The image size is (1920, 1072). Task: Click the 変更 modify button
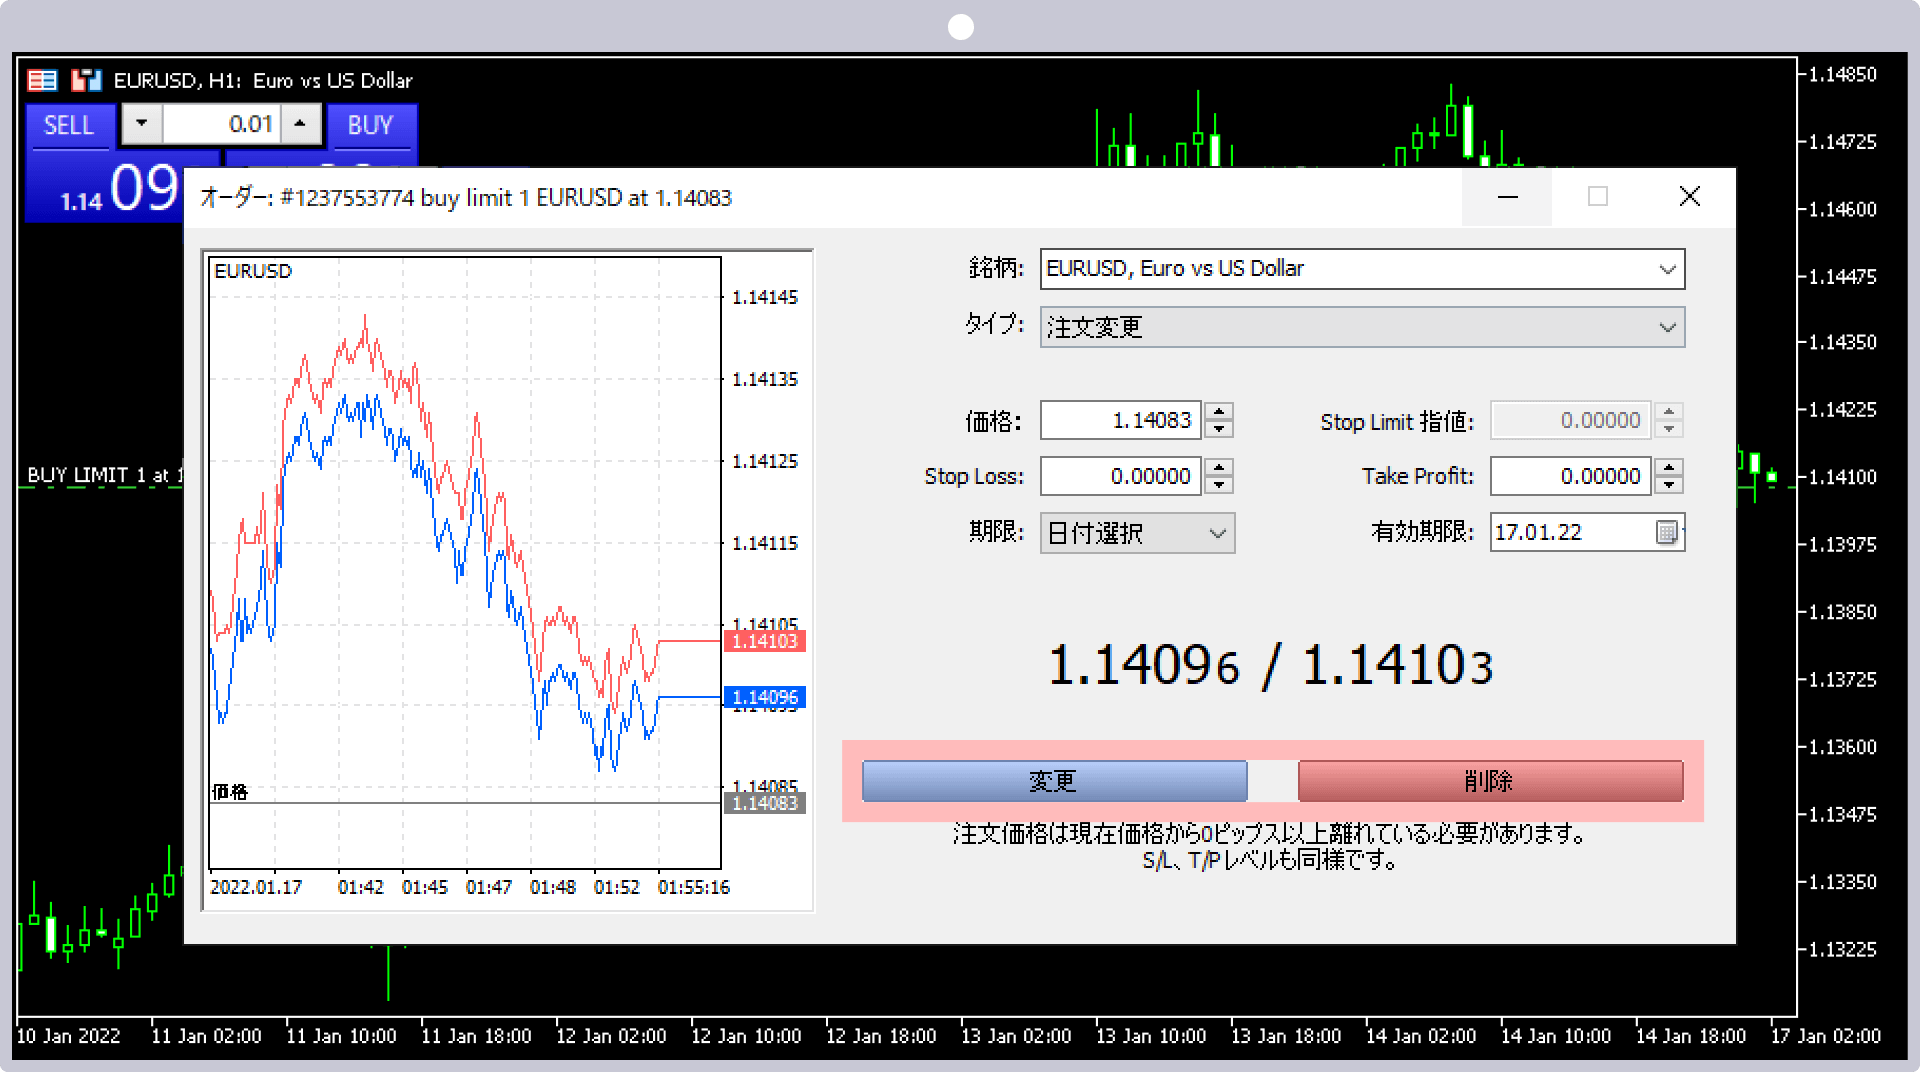(1054, 781)
